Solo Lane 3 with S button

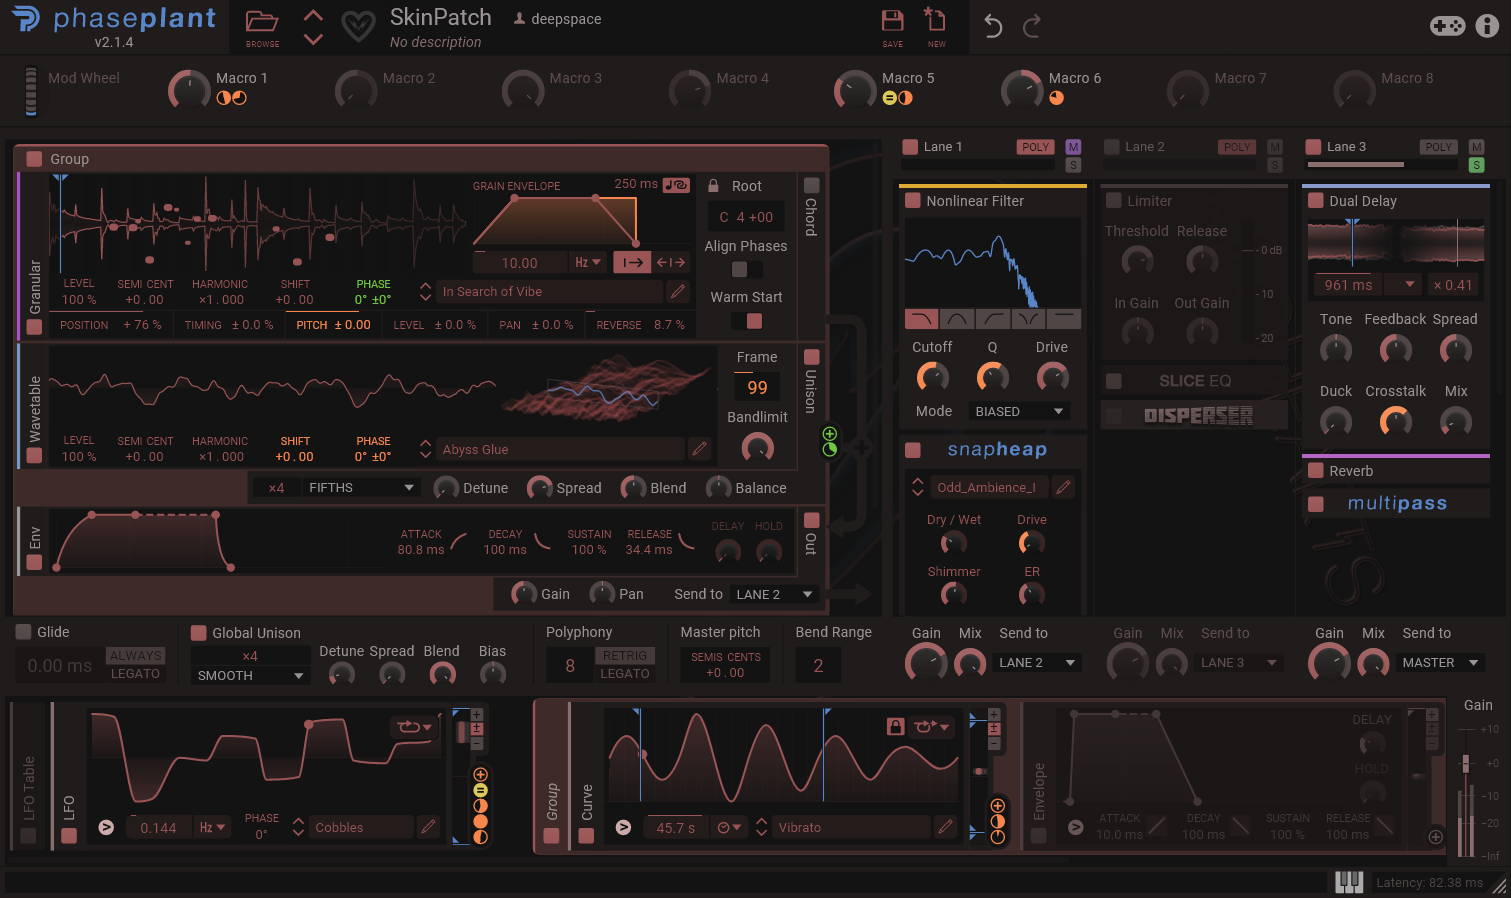pos(1477,165)
